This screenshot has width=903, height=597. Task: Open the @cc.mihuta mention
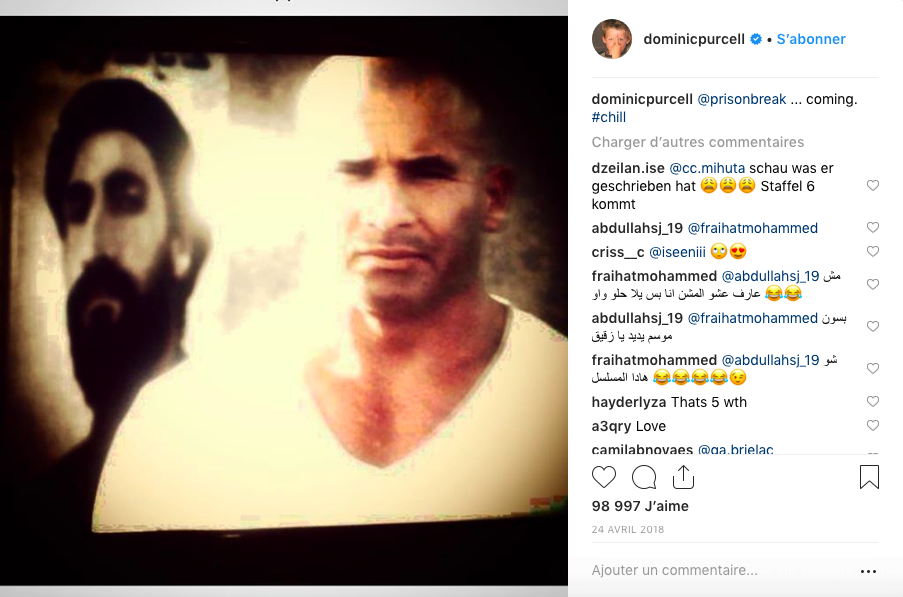[707, 168]
